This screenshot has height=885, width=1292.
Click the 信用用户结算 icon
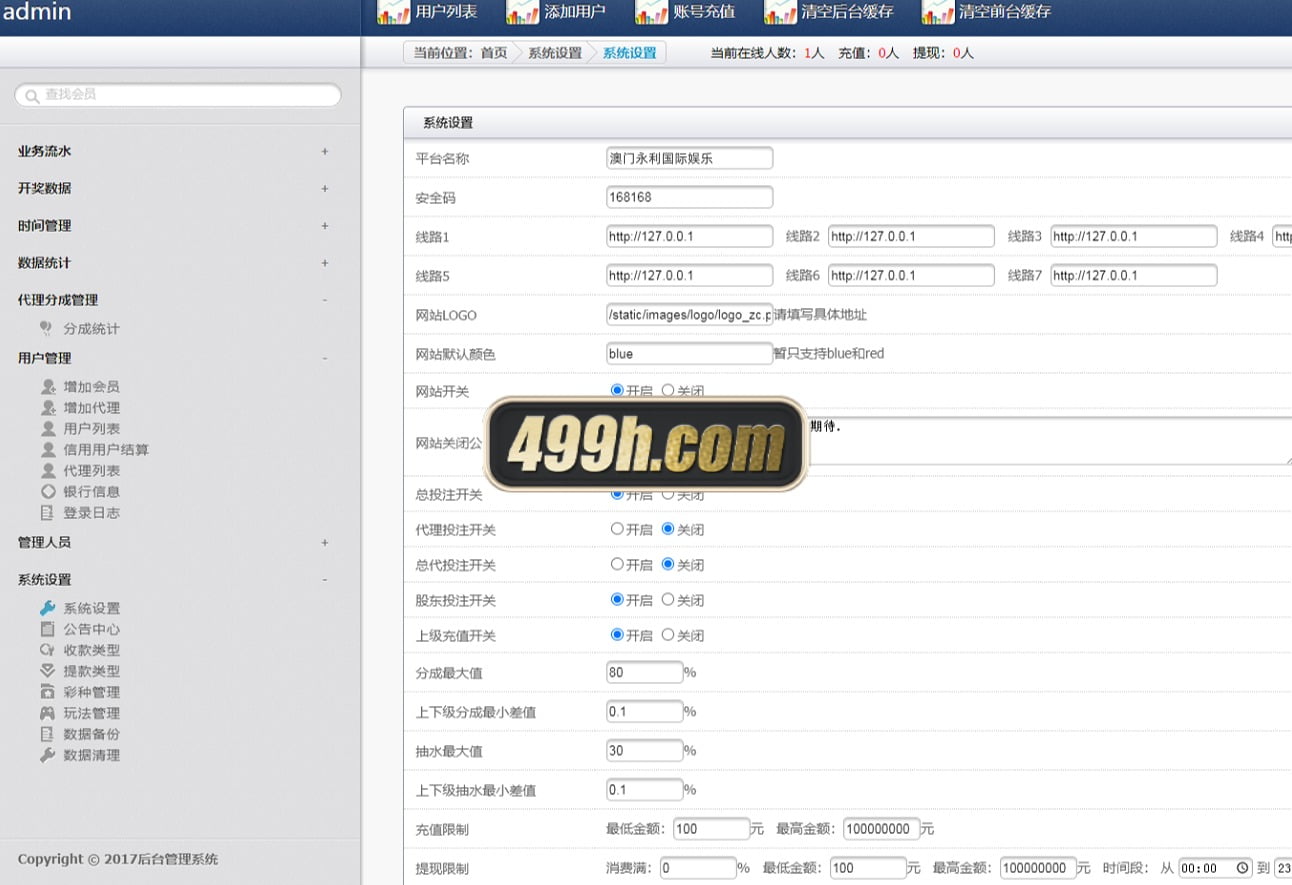(x=47, y=449)
